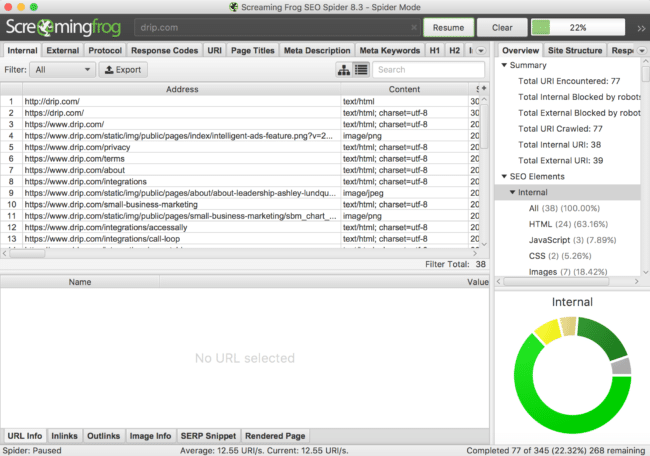This screenshot has width=650, height=456.
Task: Open the Rendered Page tab
Action: [x=275, y=436]
